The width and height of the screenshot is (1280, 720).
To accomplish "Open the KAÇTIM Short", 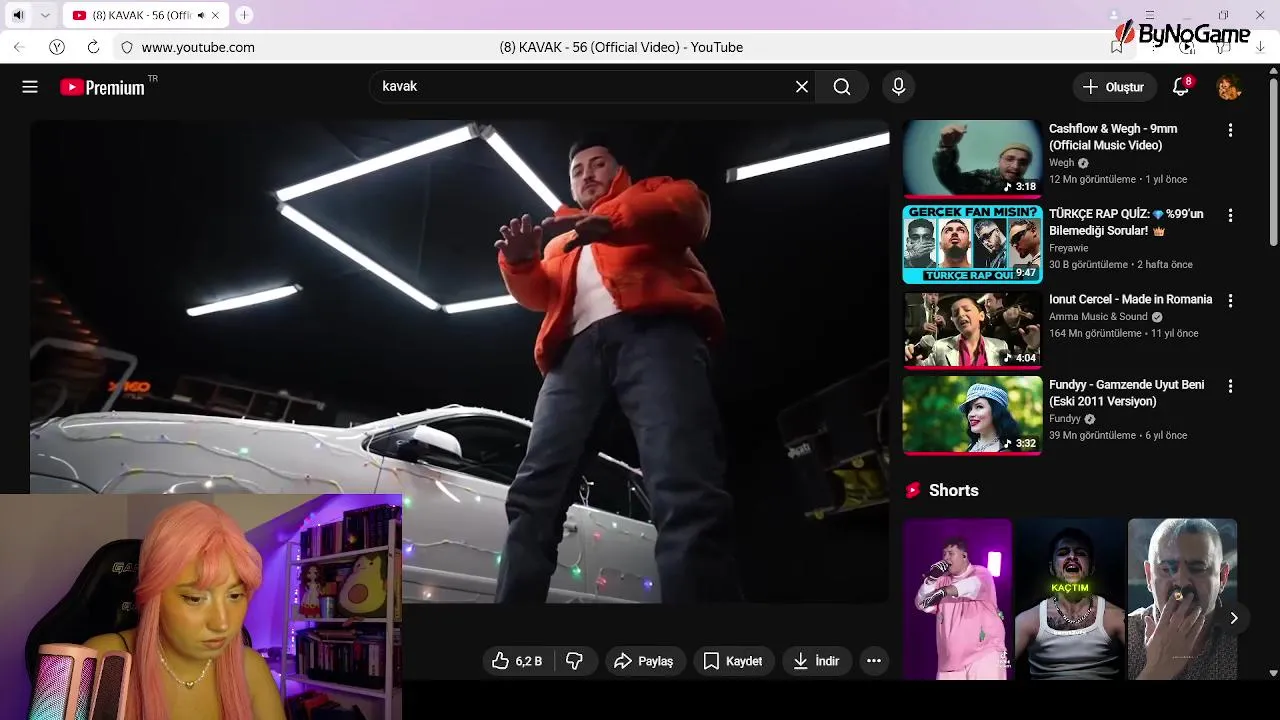I will [x=1070, y=599].
